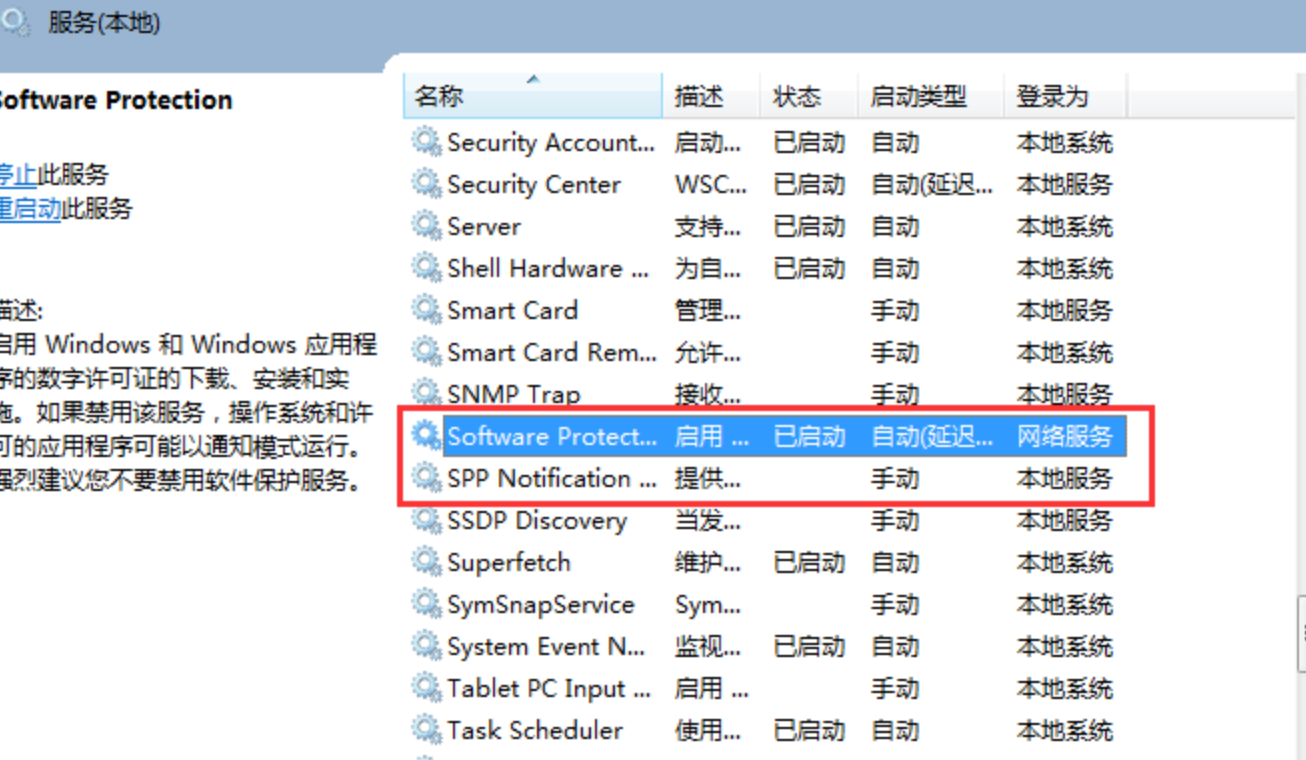Click the 服务(本地) header magnifier gear icon
Screen dimensions: 1306x760
click(15, 22)
